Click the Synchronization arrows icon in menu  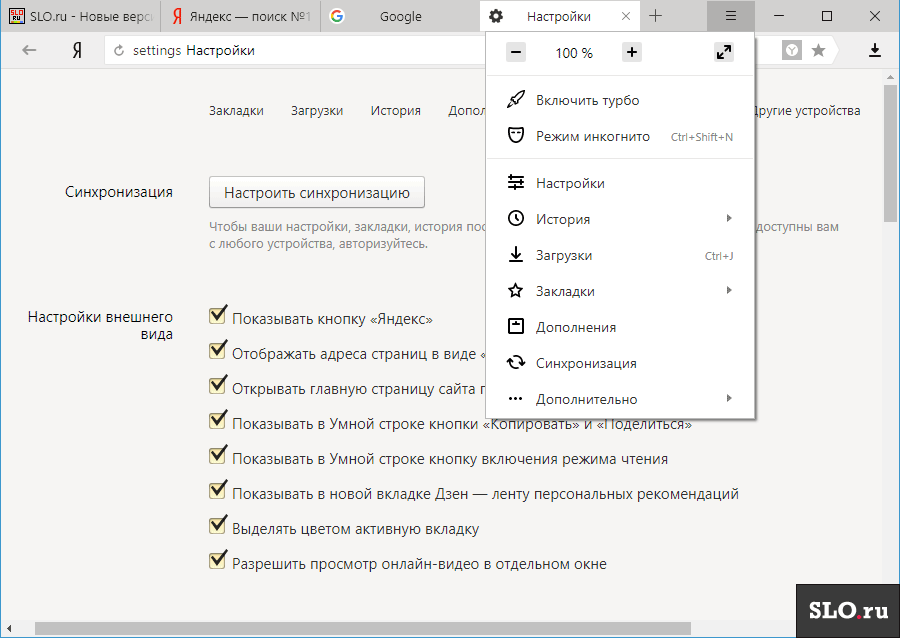click(515, 363)
